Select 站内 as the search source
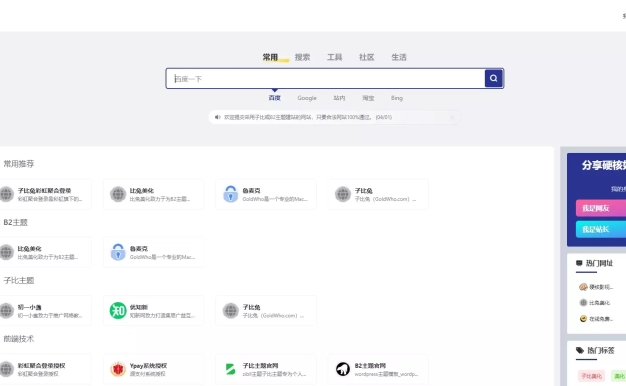626x386 pixels. pos(339,98)
